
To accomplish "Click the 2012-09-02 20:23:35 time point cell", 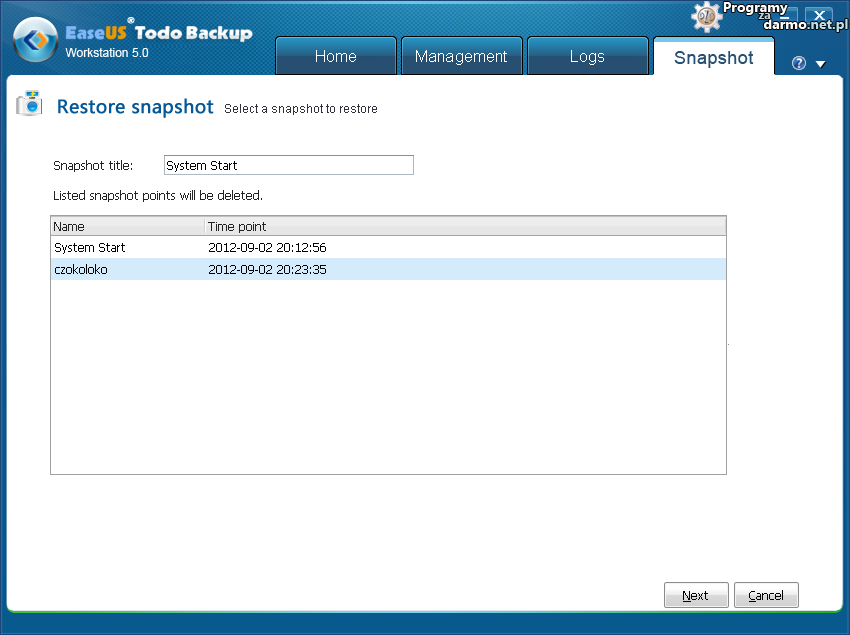I will coord(267,269).
